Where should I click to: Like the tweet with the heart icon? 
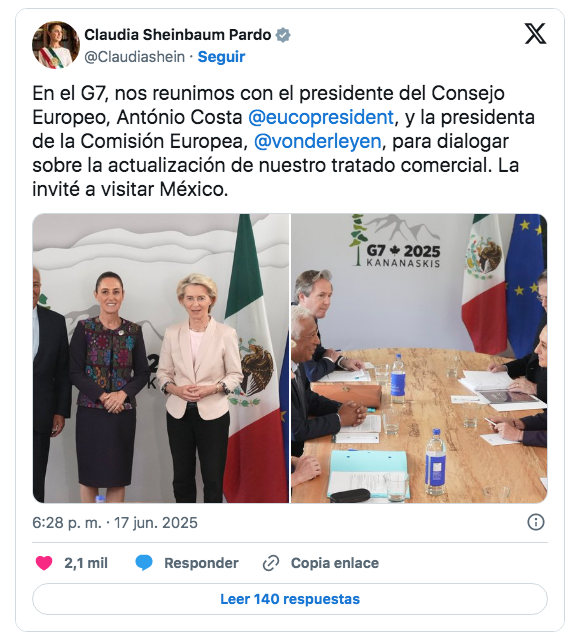coord(44,563)
